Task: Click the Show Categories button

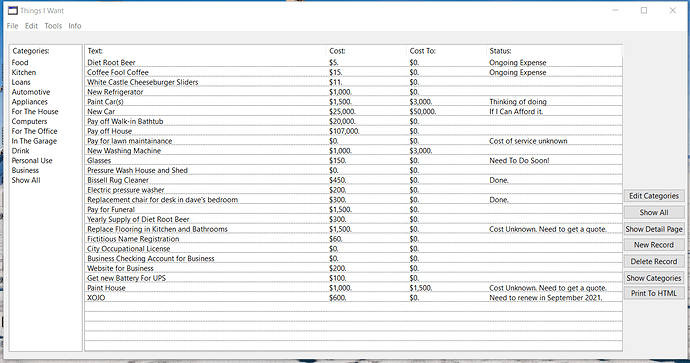Action: click(654, 278)
